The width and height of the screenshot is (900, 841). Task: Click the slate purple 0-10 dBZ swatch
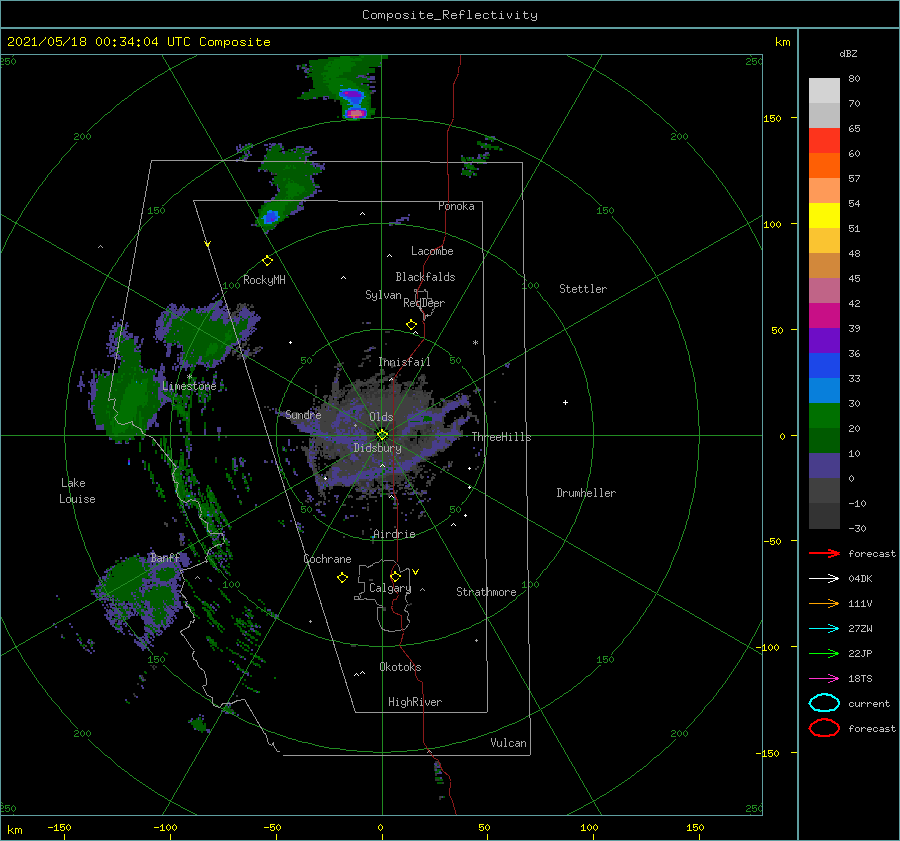tap(824, 466)
